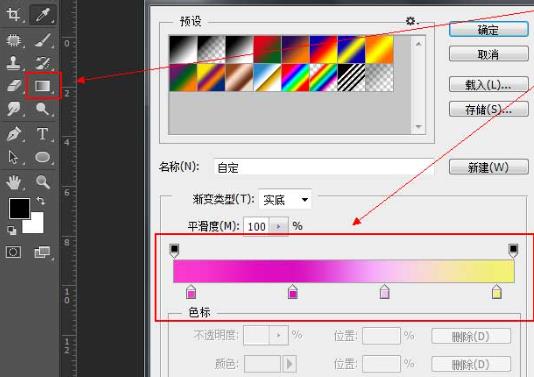The width and height of the screenshot is (534, 377).
Task: Select the Clone Stamp tool
Action: click(14, 63)
